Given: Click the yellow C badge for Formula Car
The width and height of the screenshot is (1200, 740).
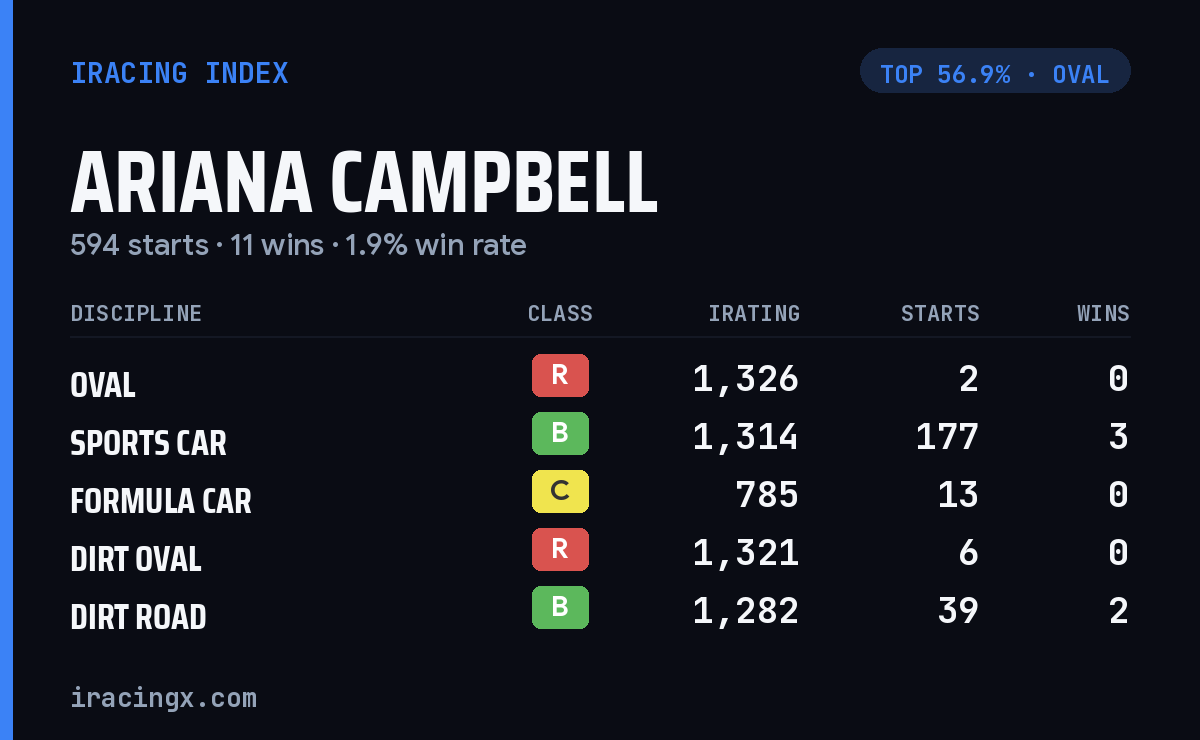Looking at the screenshot, I should pos(560,491).
